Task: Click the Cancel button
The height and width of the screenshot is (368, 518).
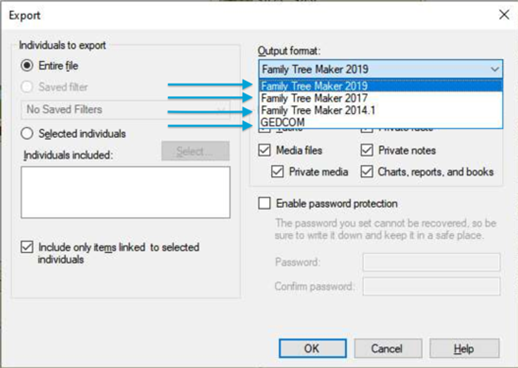Action: coord(388,349)
